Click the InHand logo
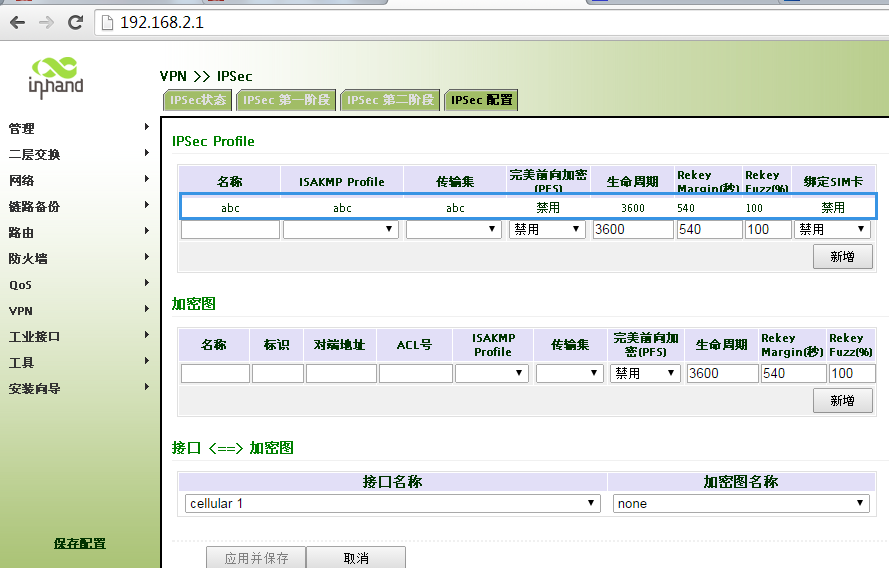The image size is (889, 568). point(54,77)
